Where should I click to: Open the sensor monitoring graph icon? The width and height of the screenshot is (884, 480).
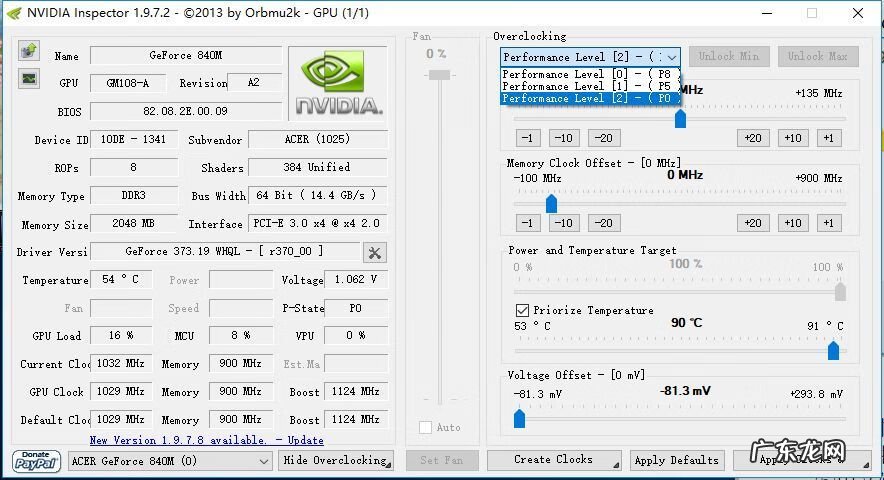tap(29, 78)
